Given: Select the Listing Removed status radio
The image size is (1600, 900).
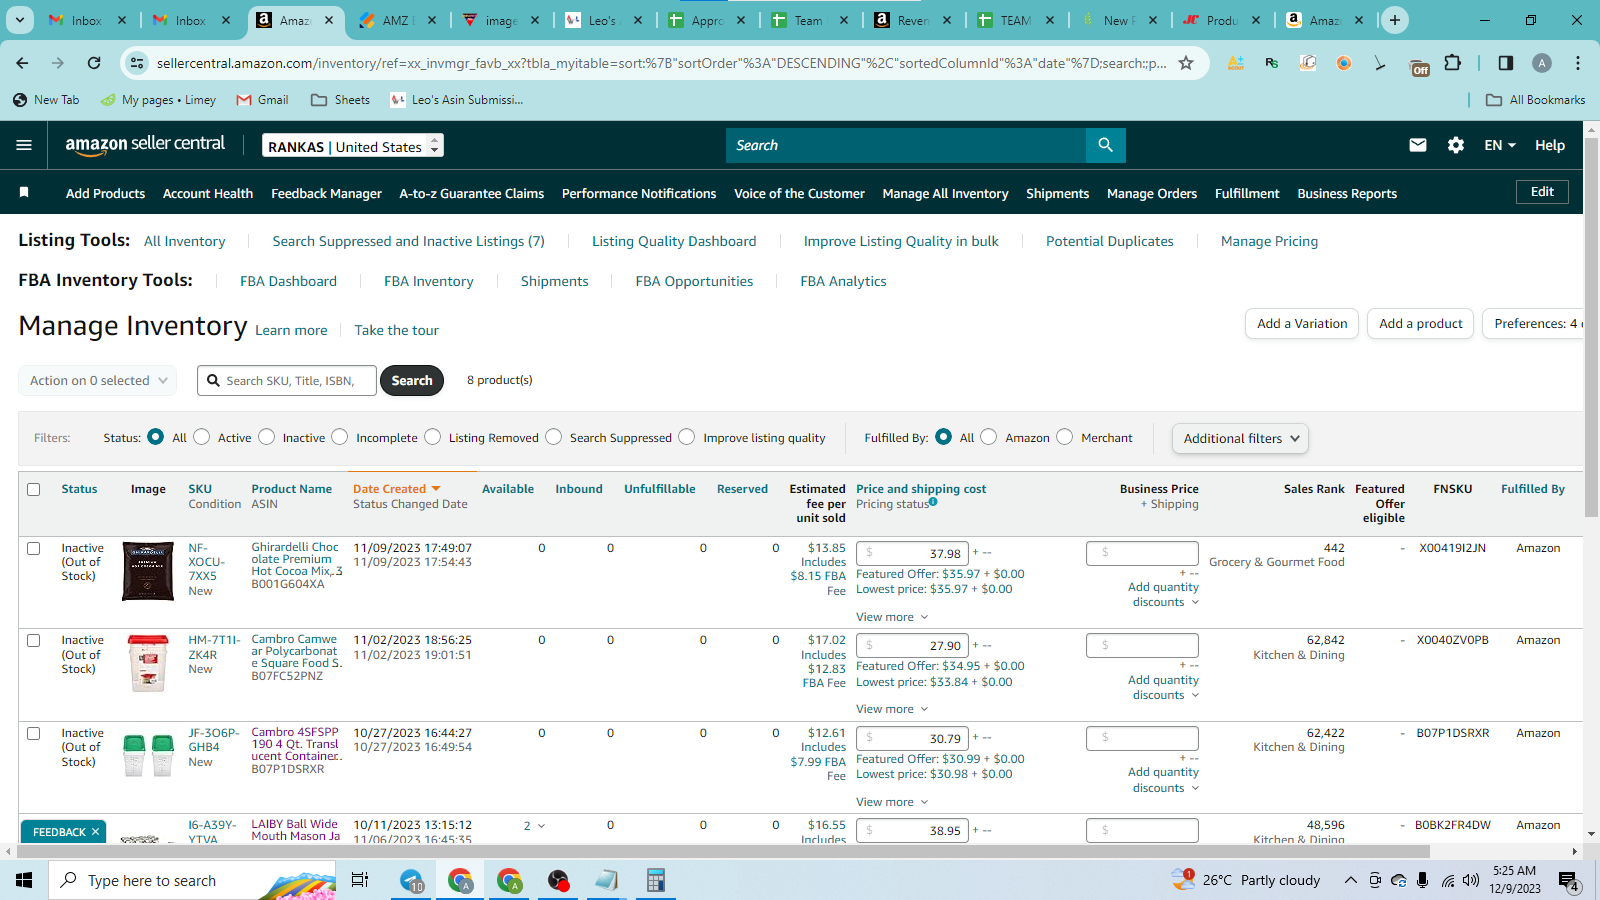Looking at the screenshot, I should (x=433, y=437).
